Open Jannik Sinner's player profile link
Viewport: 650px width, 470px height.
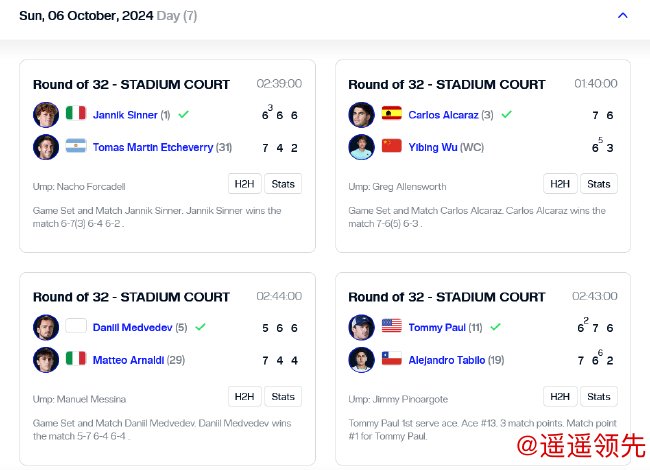125,115
